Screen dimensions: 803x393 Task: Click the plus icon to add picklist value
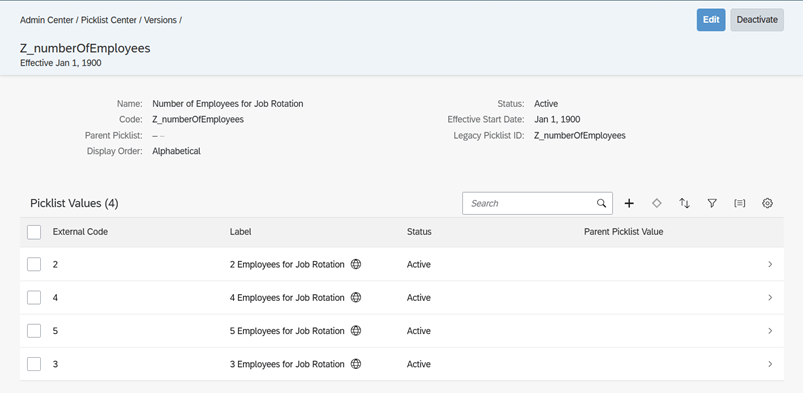[629, 203]
